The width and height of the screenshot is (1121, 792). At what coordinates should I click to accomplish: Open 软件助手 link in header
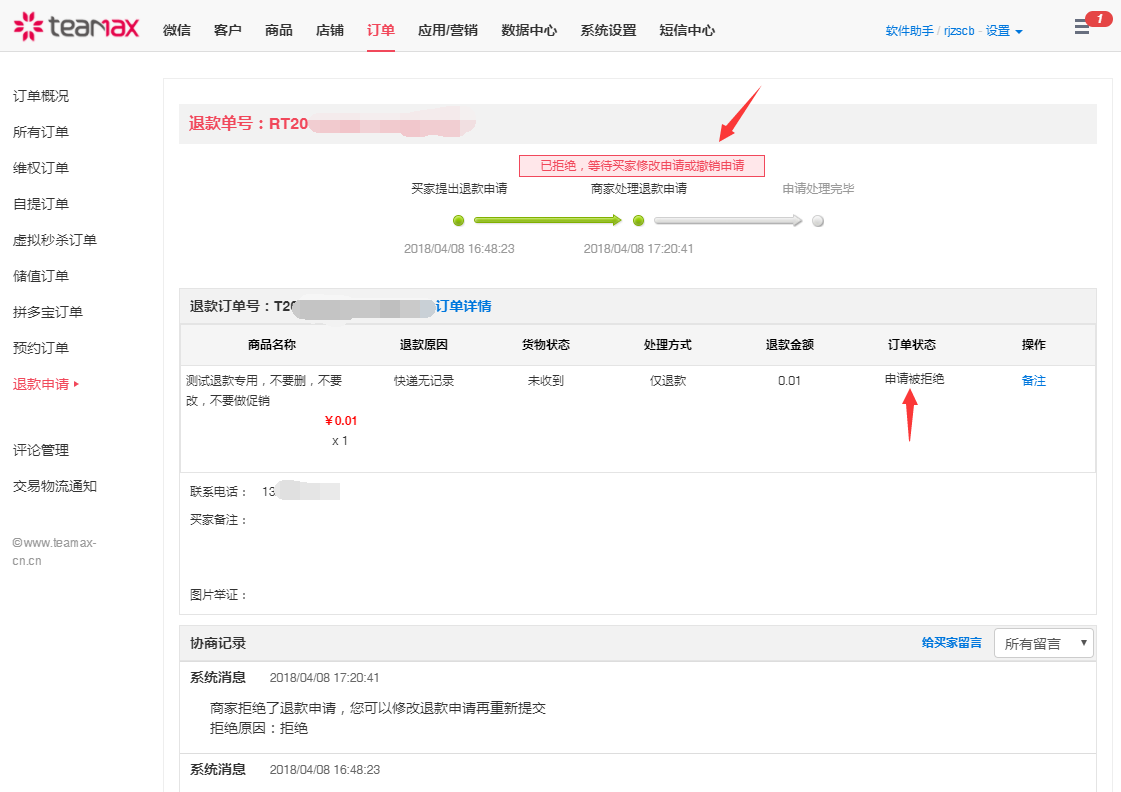(x=909, y=31)
